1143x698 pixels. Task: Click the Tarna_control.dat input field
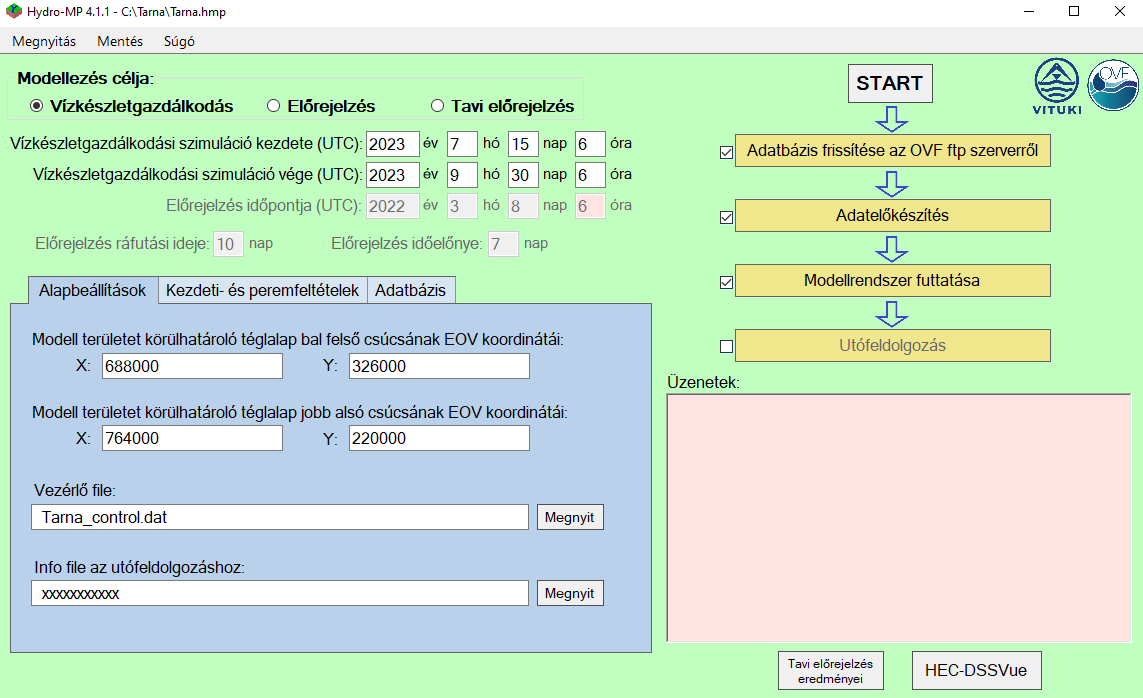tap(279, 517)
